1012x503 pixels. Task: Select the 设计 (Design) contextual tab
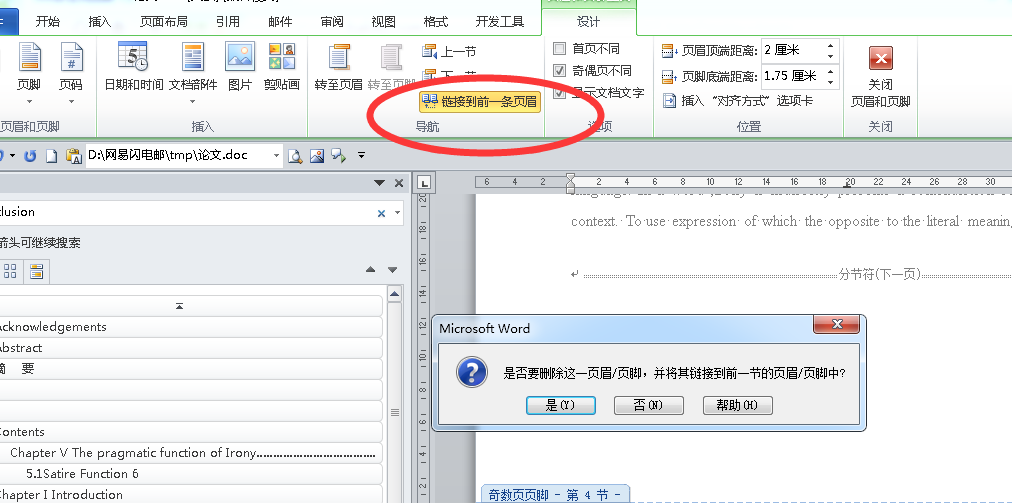point(589,21)
